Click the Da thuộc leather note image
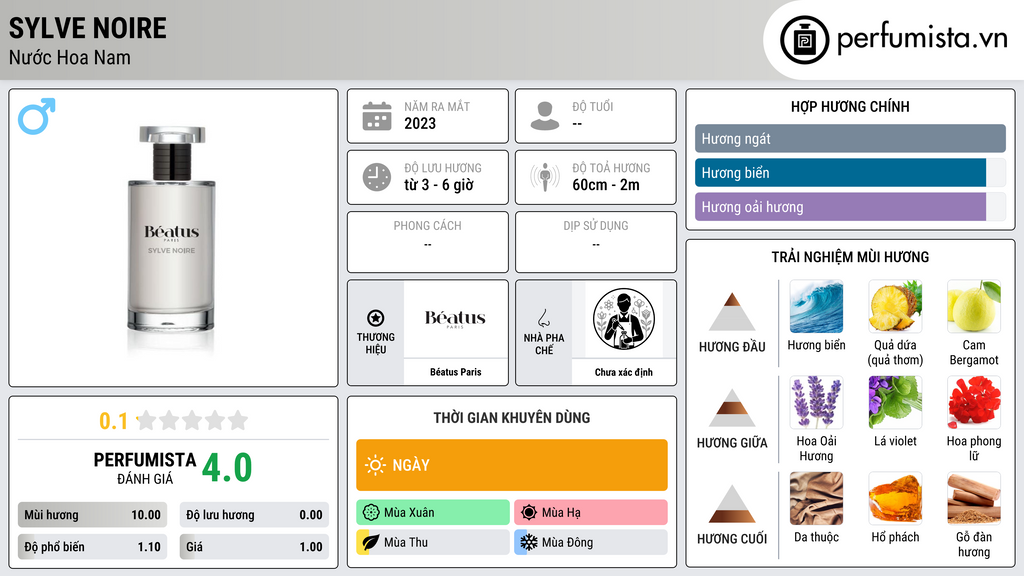This screenshot has width=1024, height=576. [816, 499]
